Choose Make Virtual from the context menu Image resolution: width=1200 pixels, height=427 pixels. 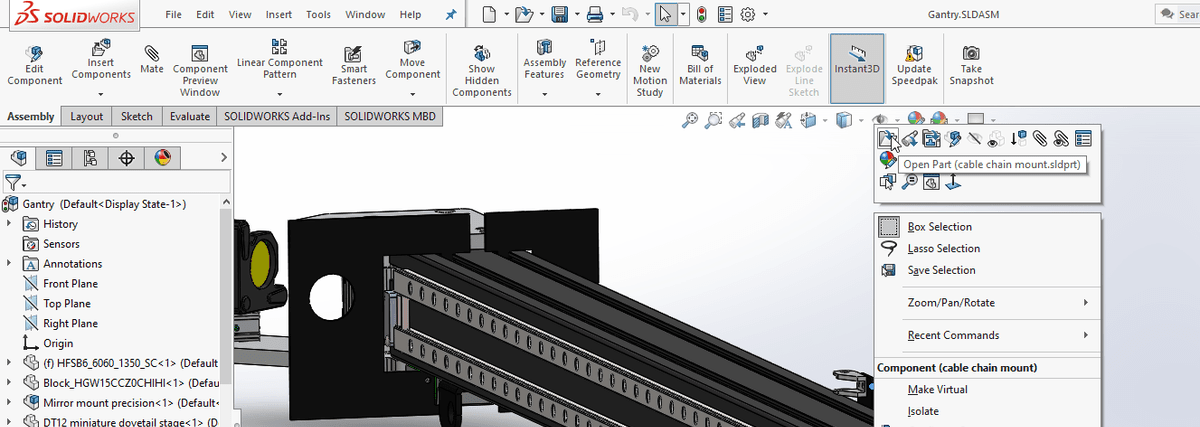937,389
